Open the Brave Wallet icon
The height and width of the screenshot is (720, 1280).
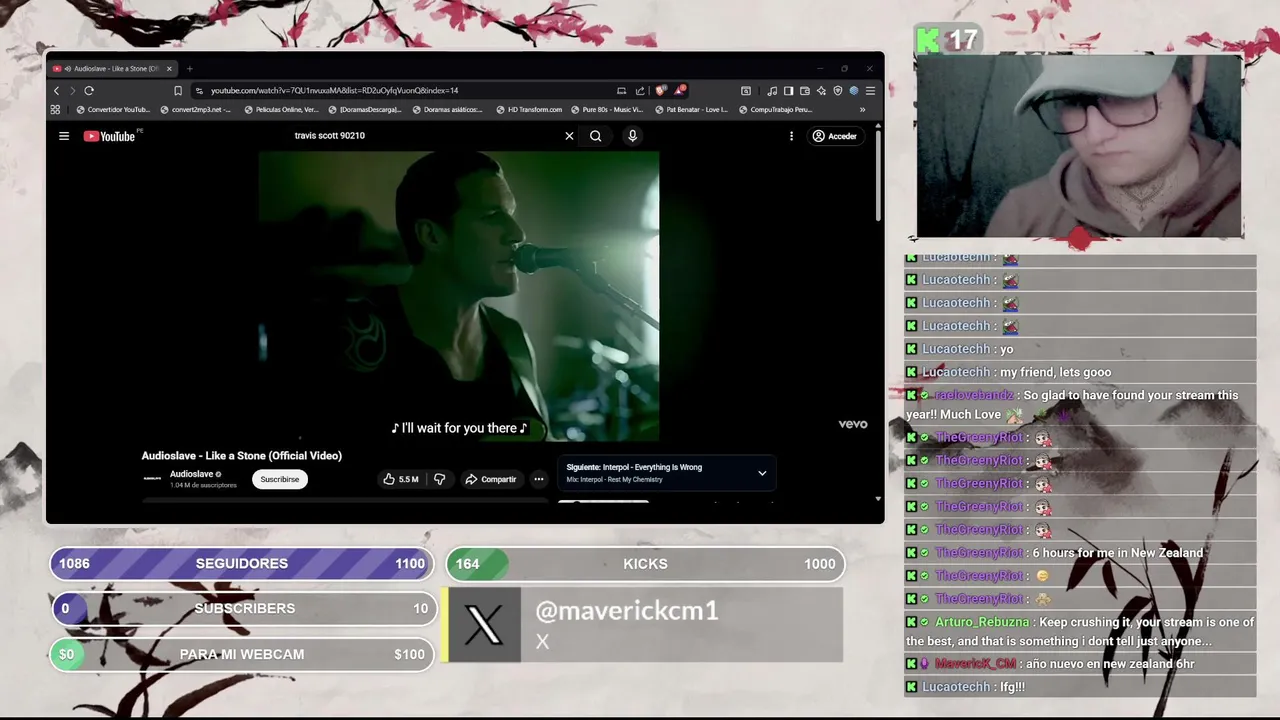[803, 91]
